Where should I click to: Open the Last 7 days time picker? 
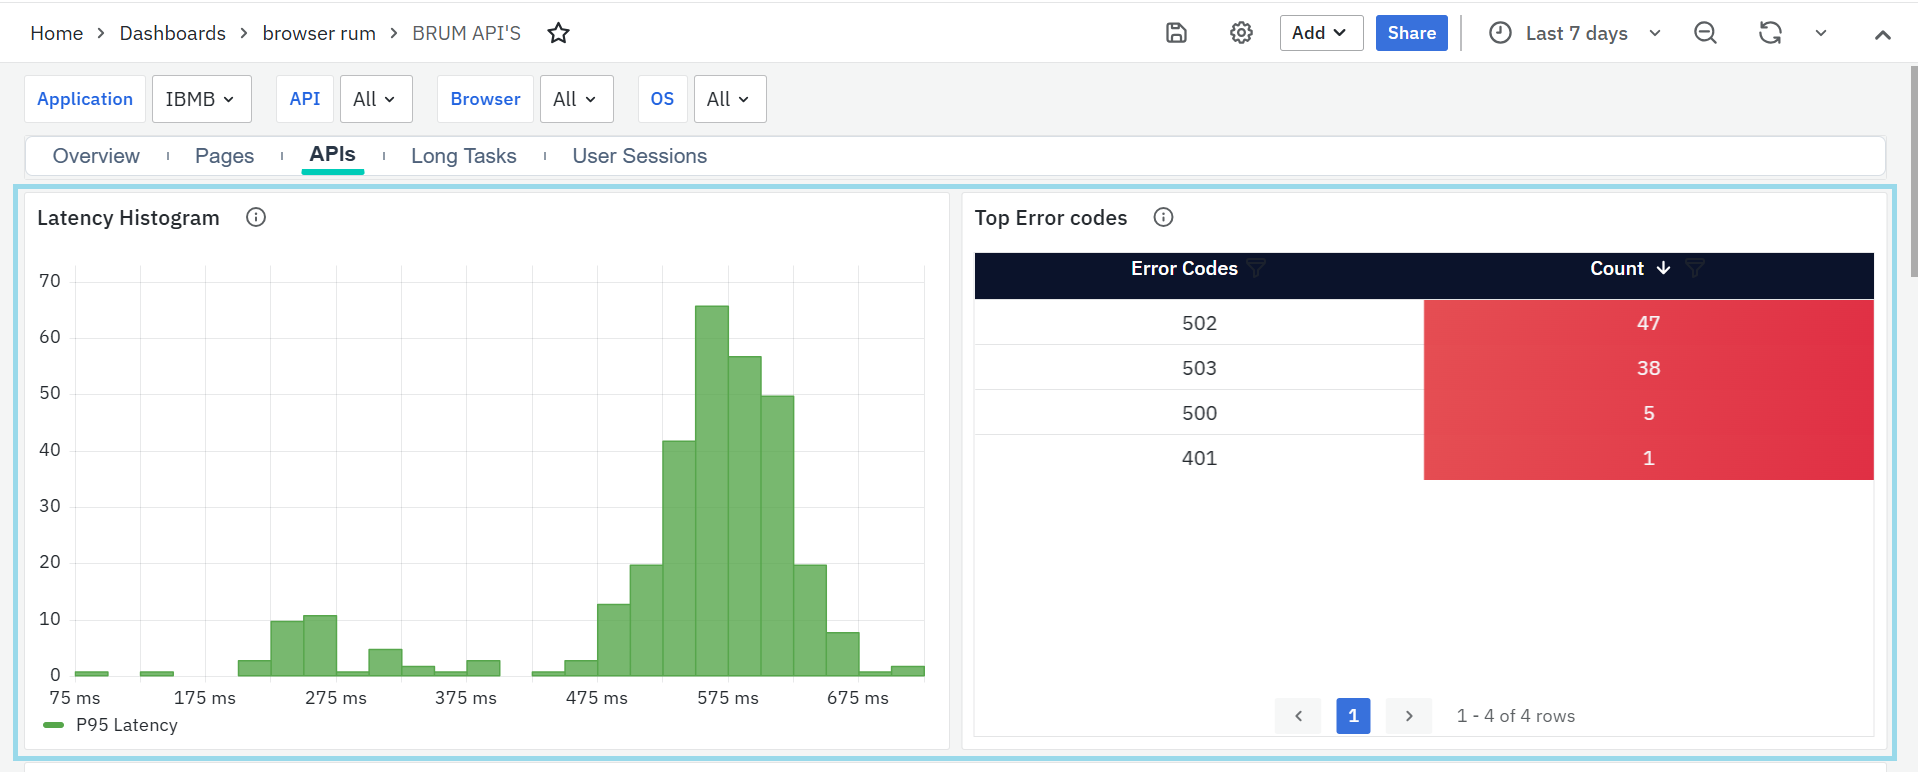point(1575,33)
